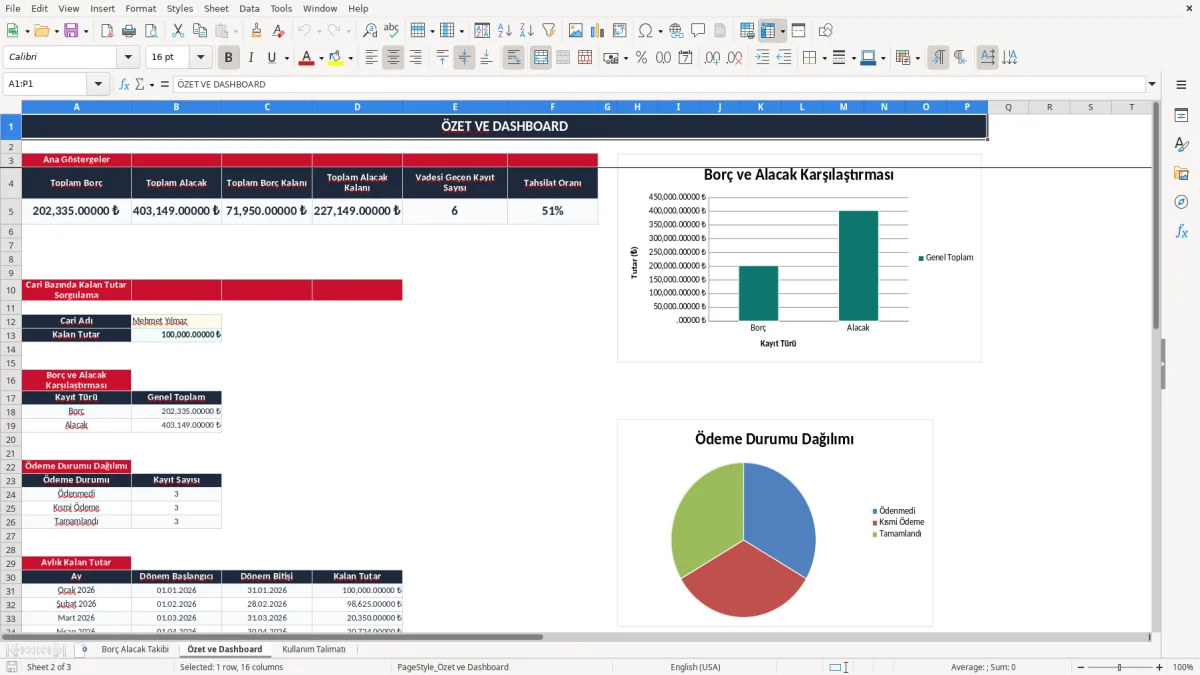Screen dimensions: 1200x675
Task: Expand Name Box dropdown
Action: (x=98, y=84)
